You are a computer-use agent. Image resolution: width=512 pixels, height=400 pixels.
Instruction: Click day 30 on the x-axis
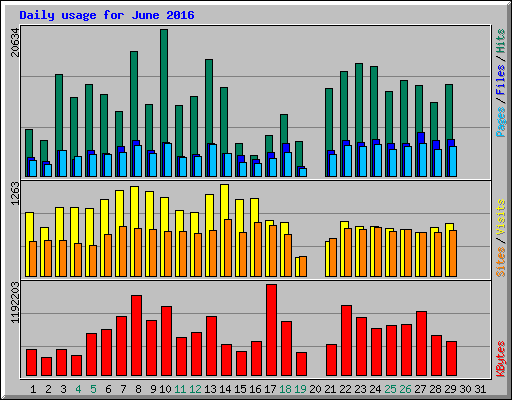[465, 389]
